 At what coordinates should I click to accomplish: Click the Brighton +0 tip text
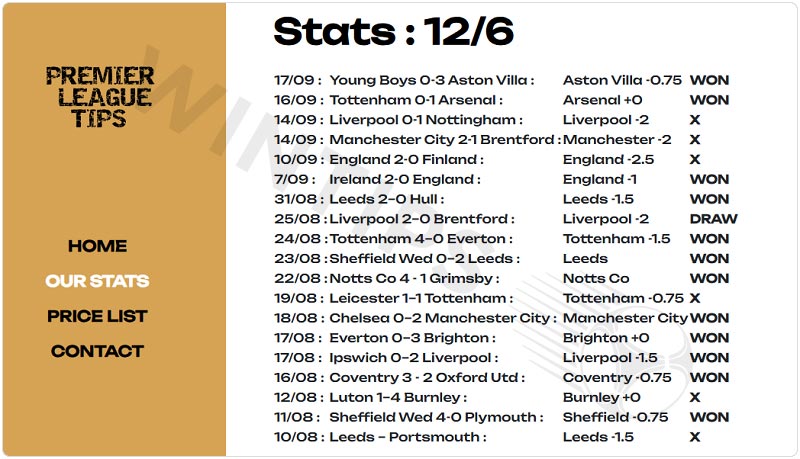coord(606,338)
